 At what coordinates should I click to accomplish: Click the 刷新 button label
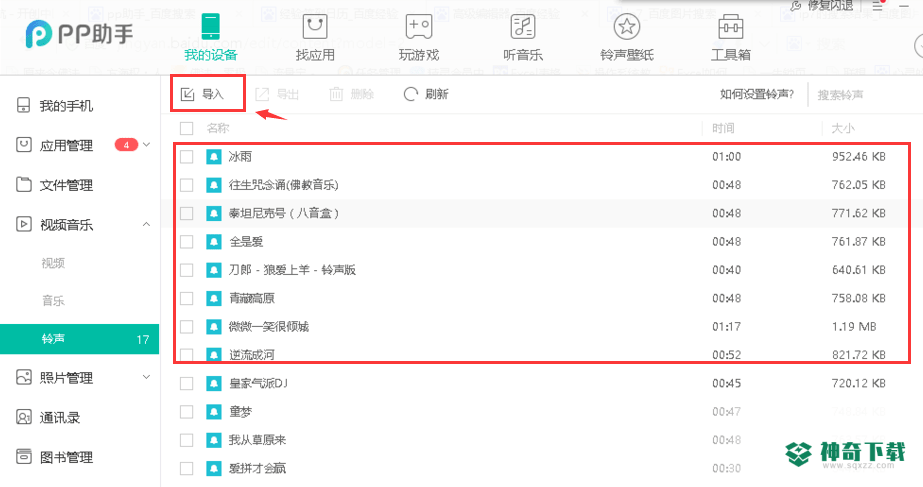click(x=436, y=94)
